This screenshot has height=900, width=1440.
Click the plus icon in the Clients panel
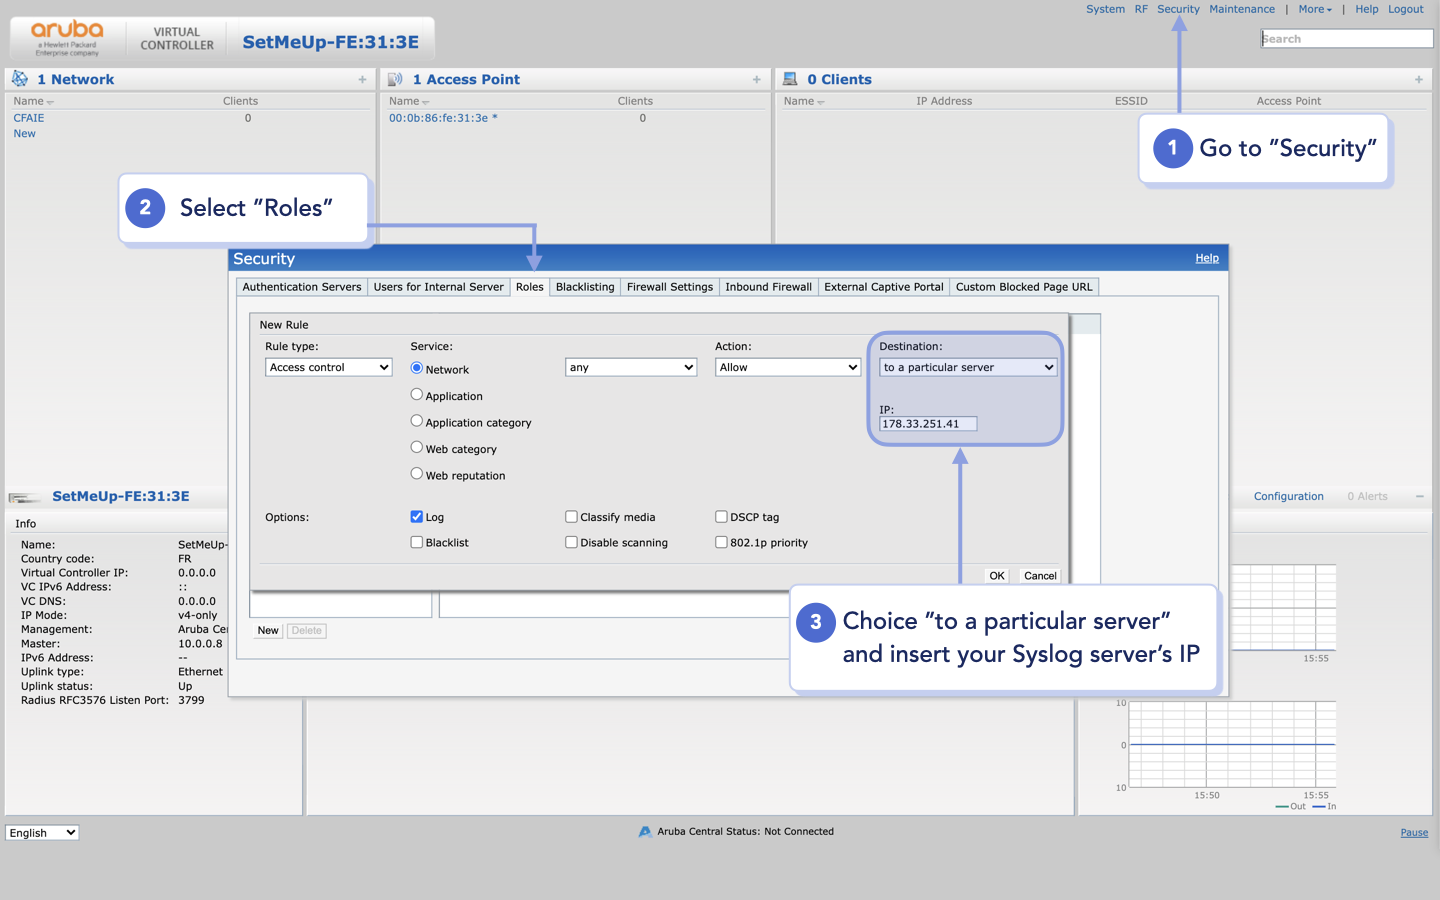tap(1418, 79)
